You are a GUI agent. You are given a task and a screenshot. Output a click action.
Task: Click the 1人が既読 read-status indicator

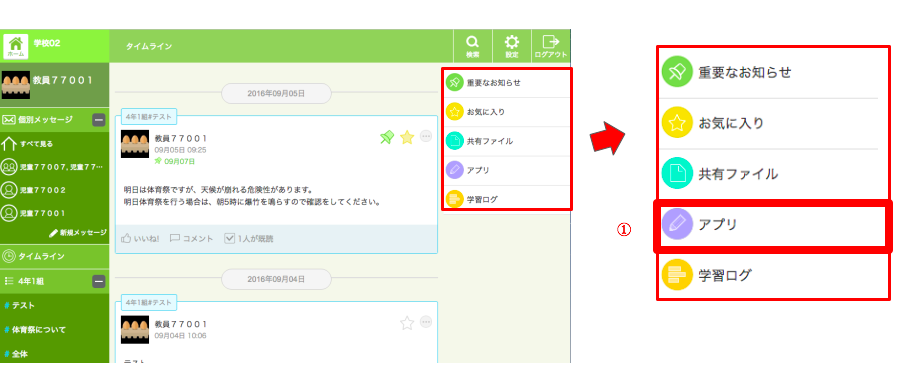[x=249, y=238]
